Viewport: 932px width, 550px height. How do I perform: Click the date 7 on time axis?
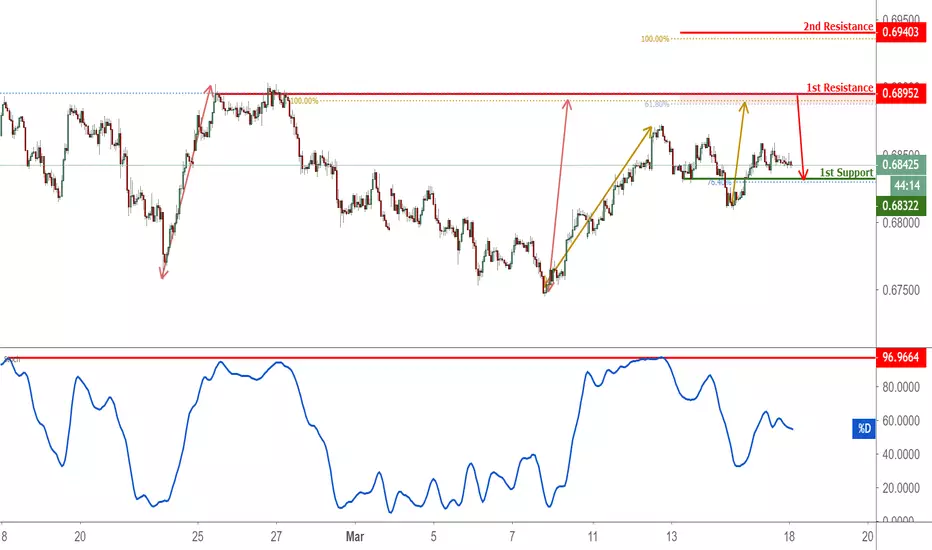click(x=512, y=536)
